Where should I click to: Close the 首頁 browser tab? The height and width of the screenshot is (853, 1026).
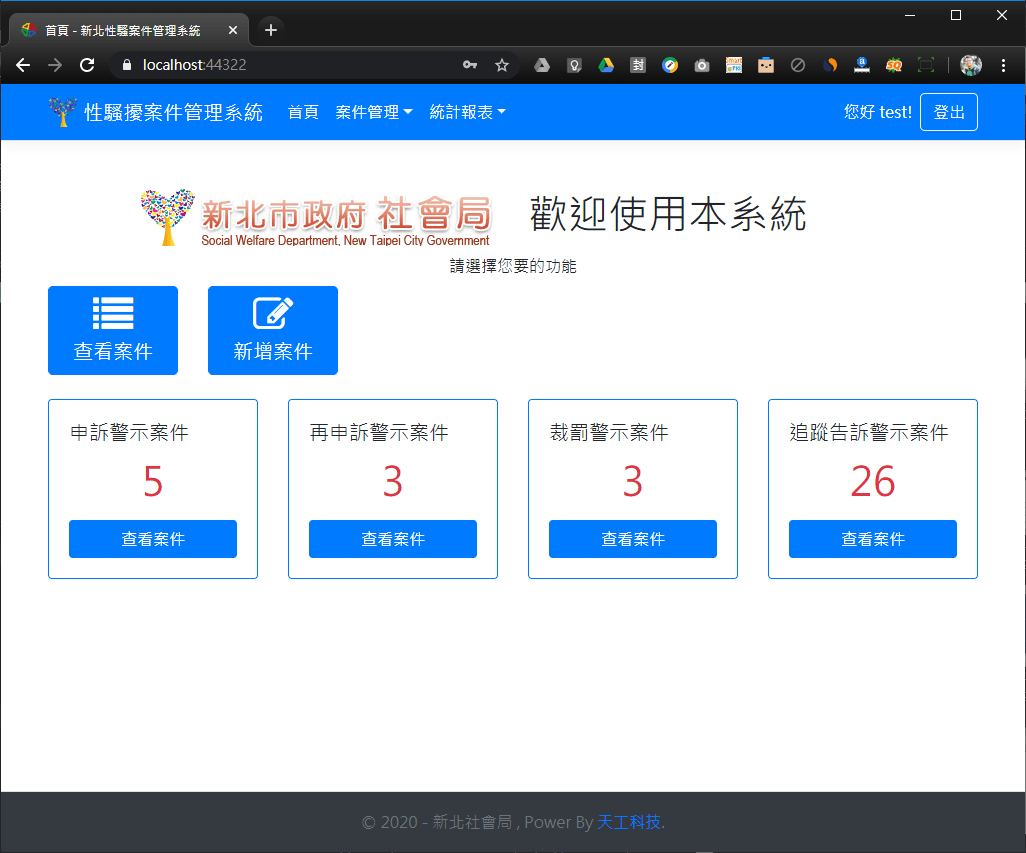[x=233, y=30]
